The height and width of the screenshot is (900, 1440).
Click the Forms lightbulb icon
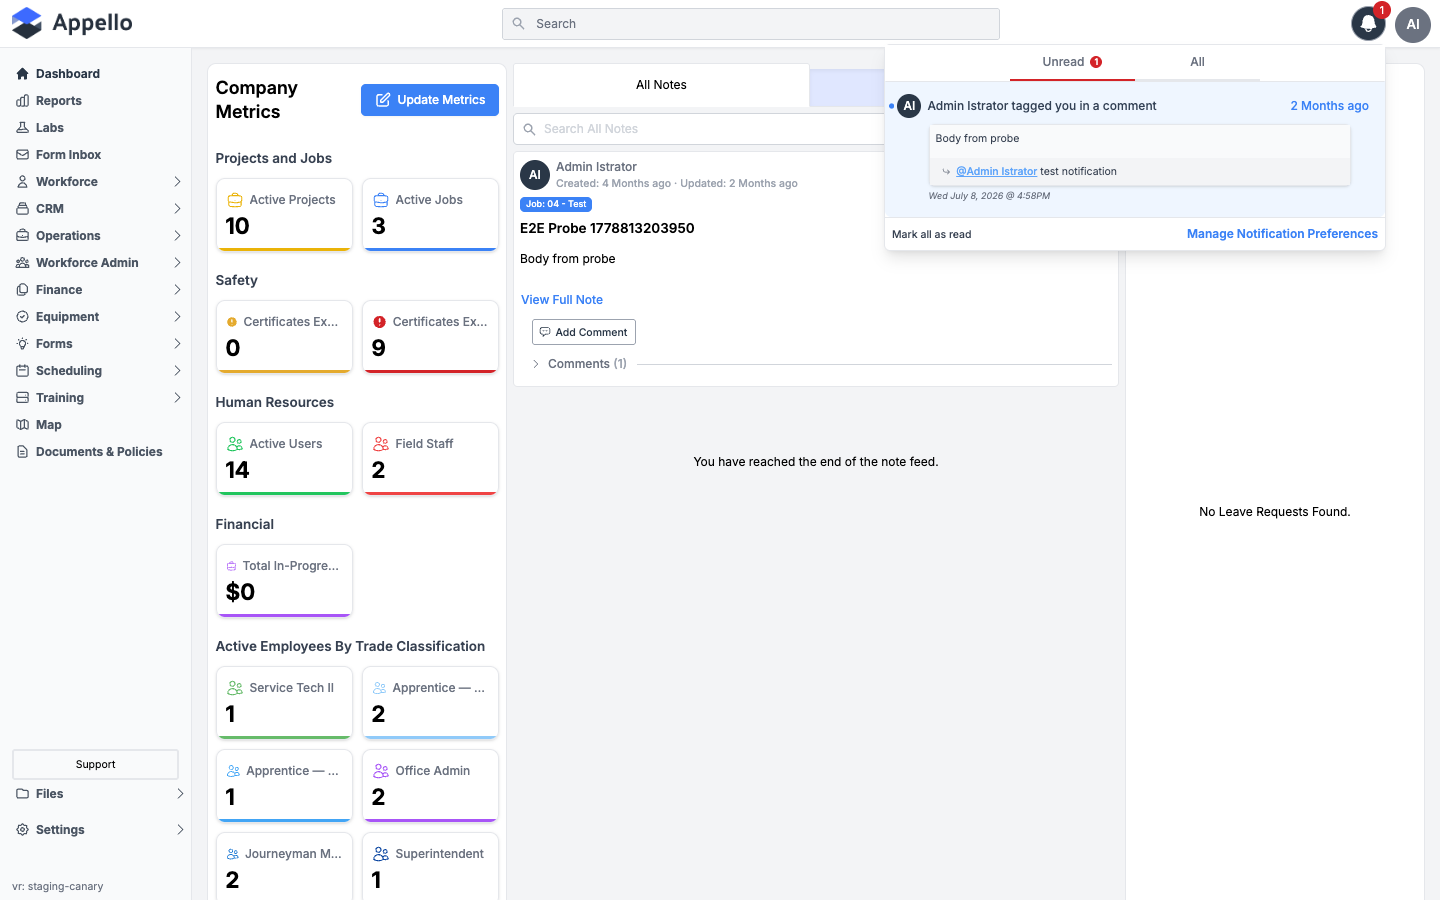22,344
